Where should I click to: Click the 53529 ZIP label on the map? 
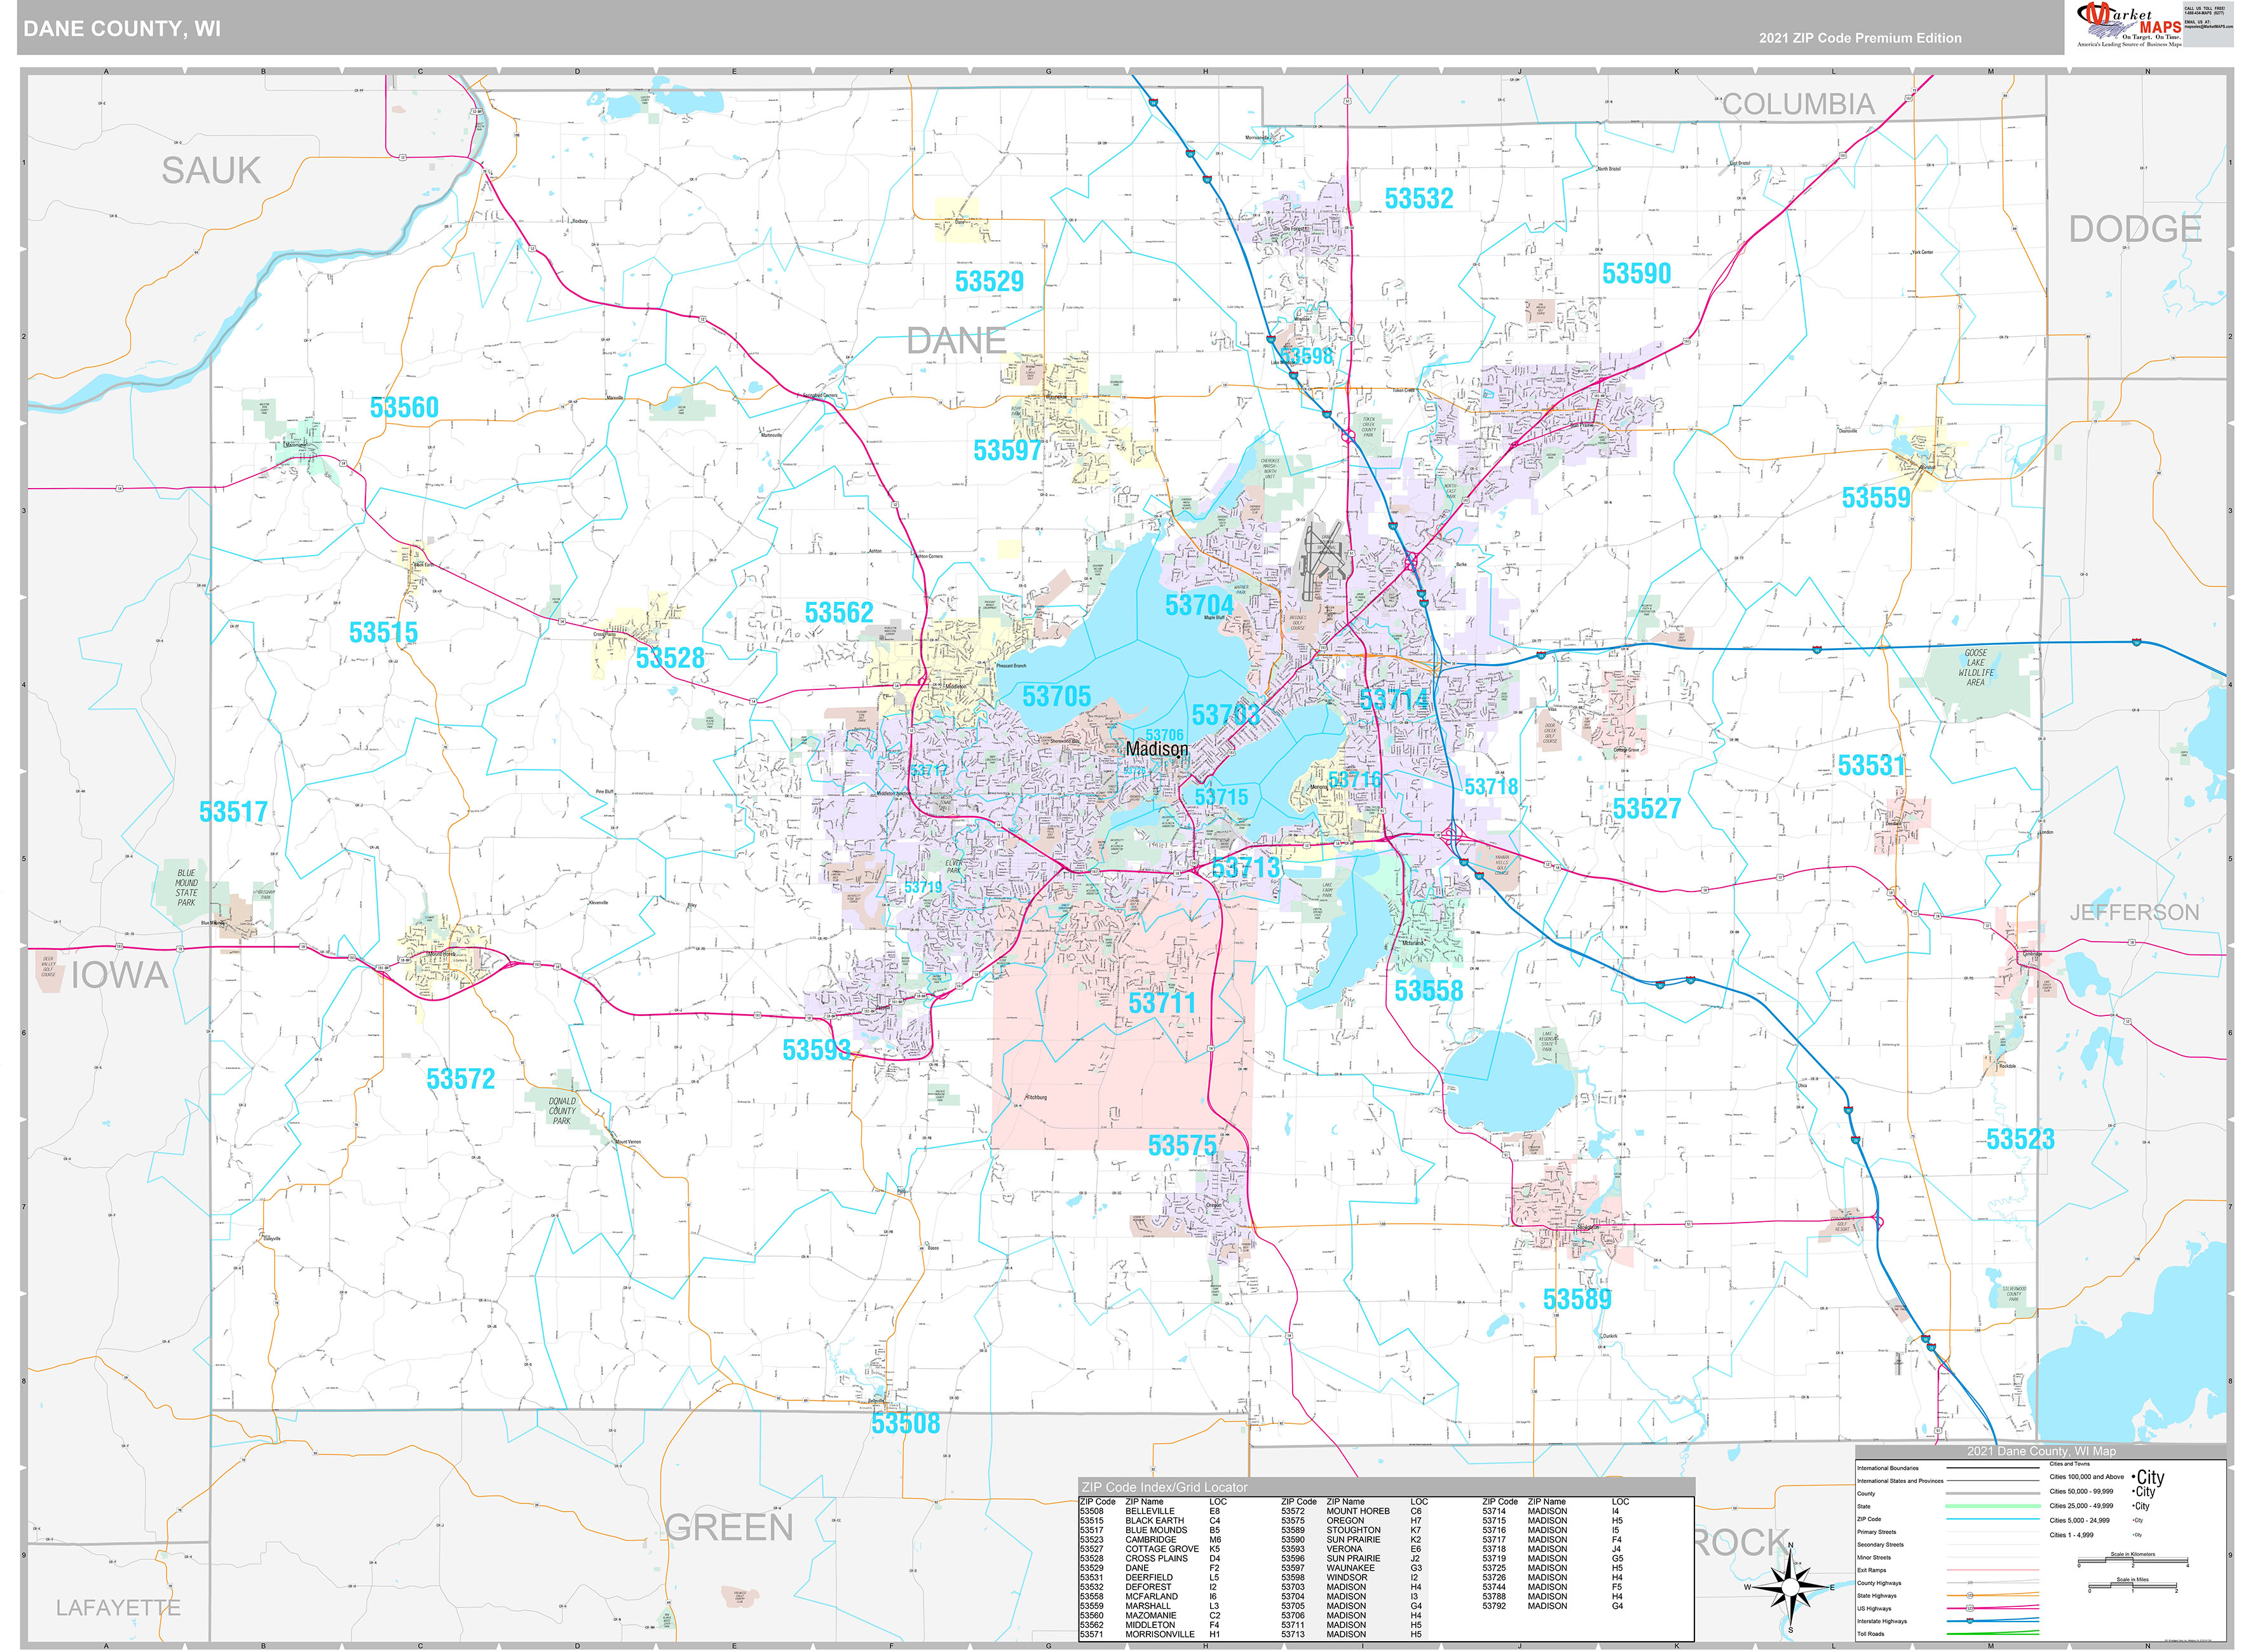[x=989, y=282]
